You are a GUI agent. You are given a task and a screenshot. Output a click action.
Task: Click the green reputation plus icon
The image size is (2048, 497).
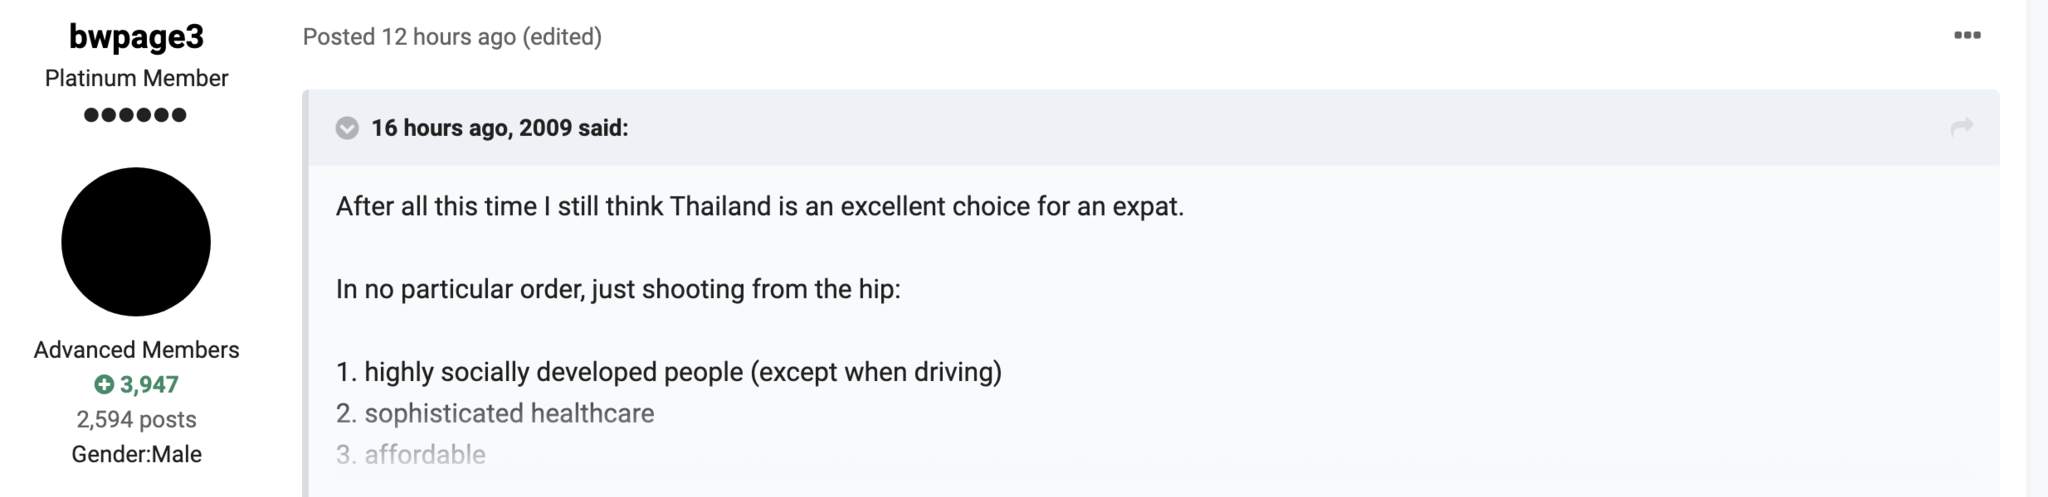point(104,384)
